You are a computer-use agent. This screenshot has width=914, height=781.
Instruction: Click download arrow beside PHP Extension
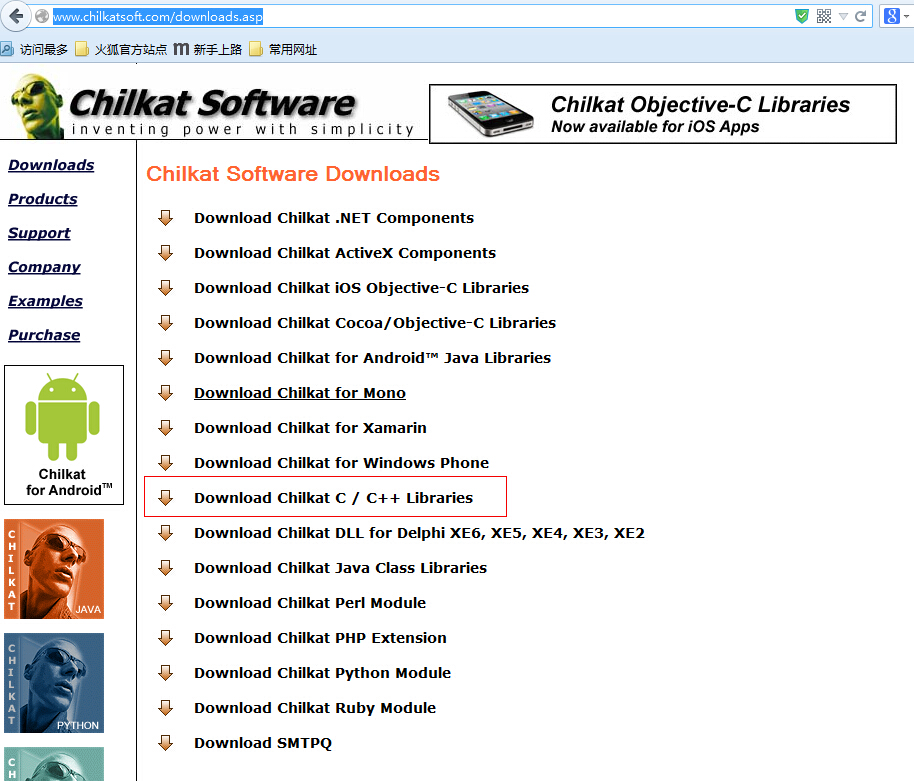[x=166, y=638]
